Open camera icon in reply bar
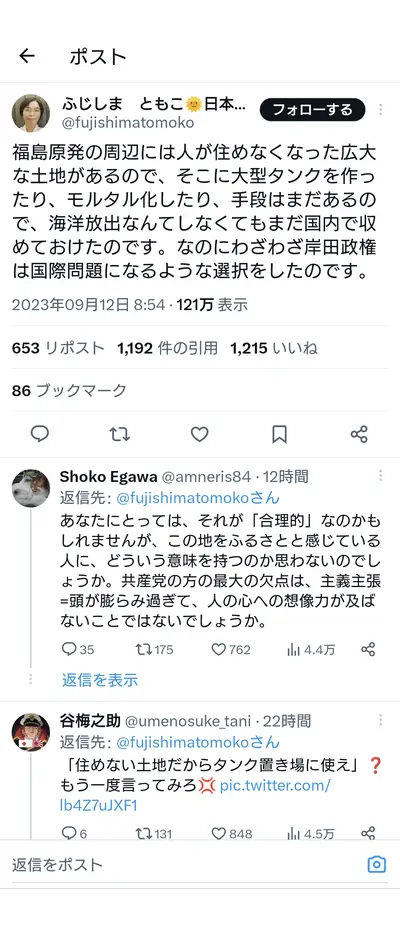Screen dimensions: 400x934 pyautogui.click(x=376, y=864)
